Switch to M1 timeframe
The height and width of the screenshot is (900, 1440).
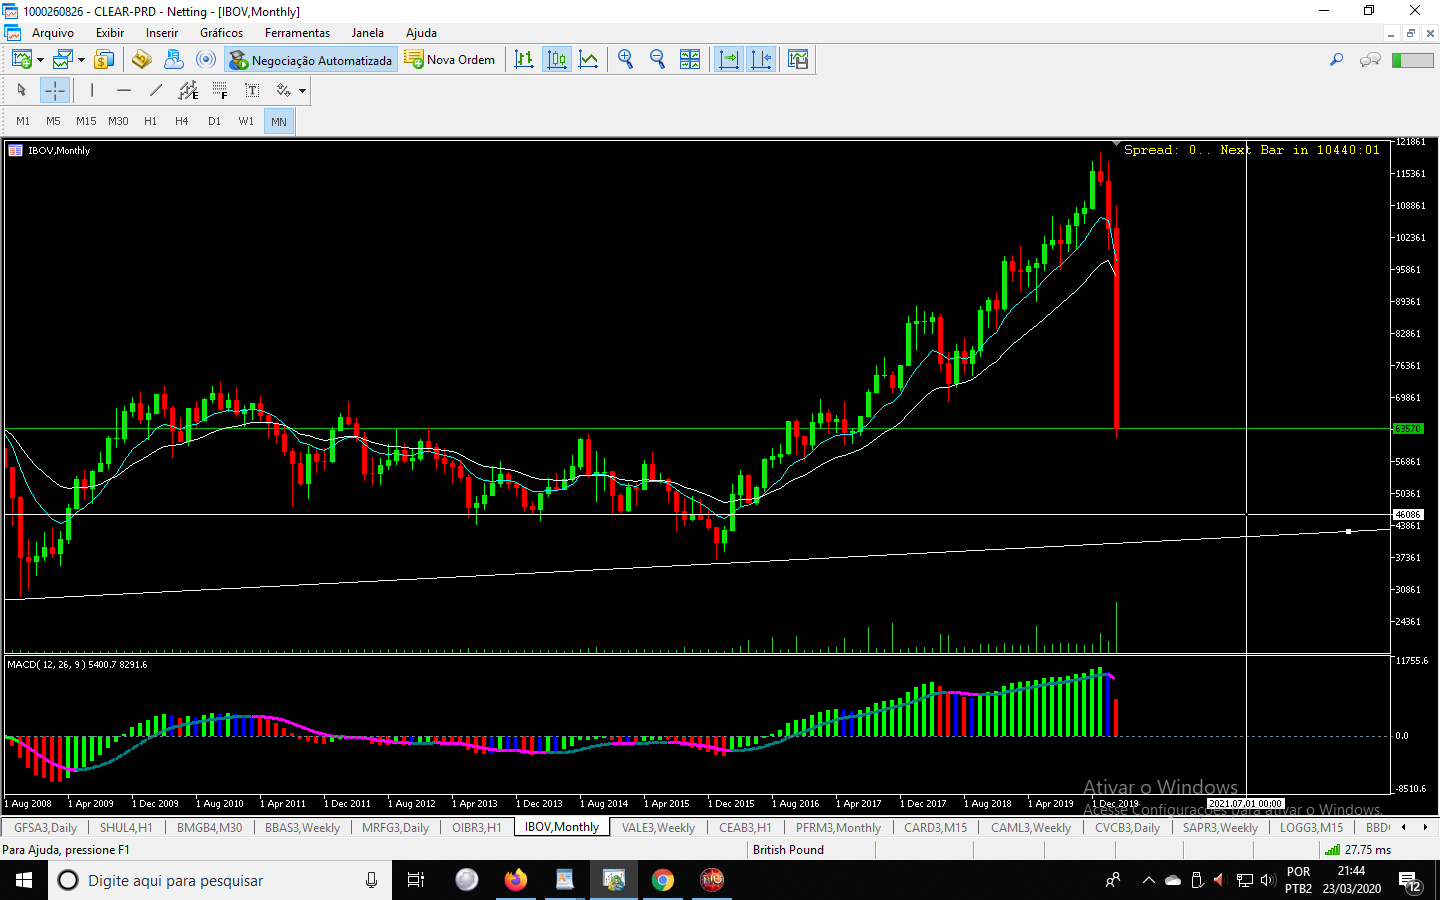(x=23, y=121)
